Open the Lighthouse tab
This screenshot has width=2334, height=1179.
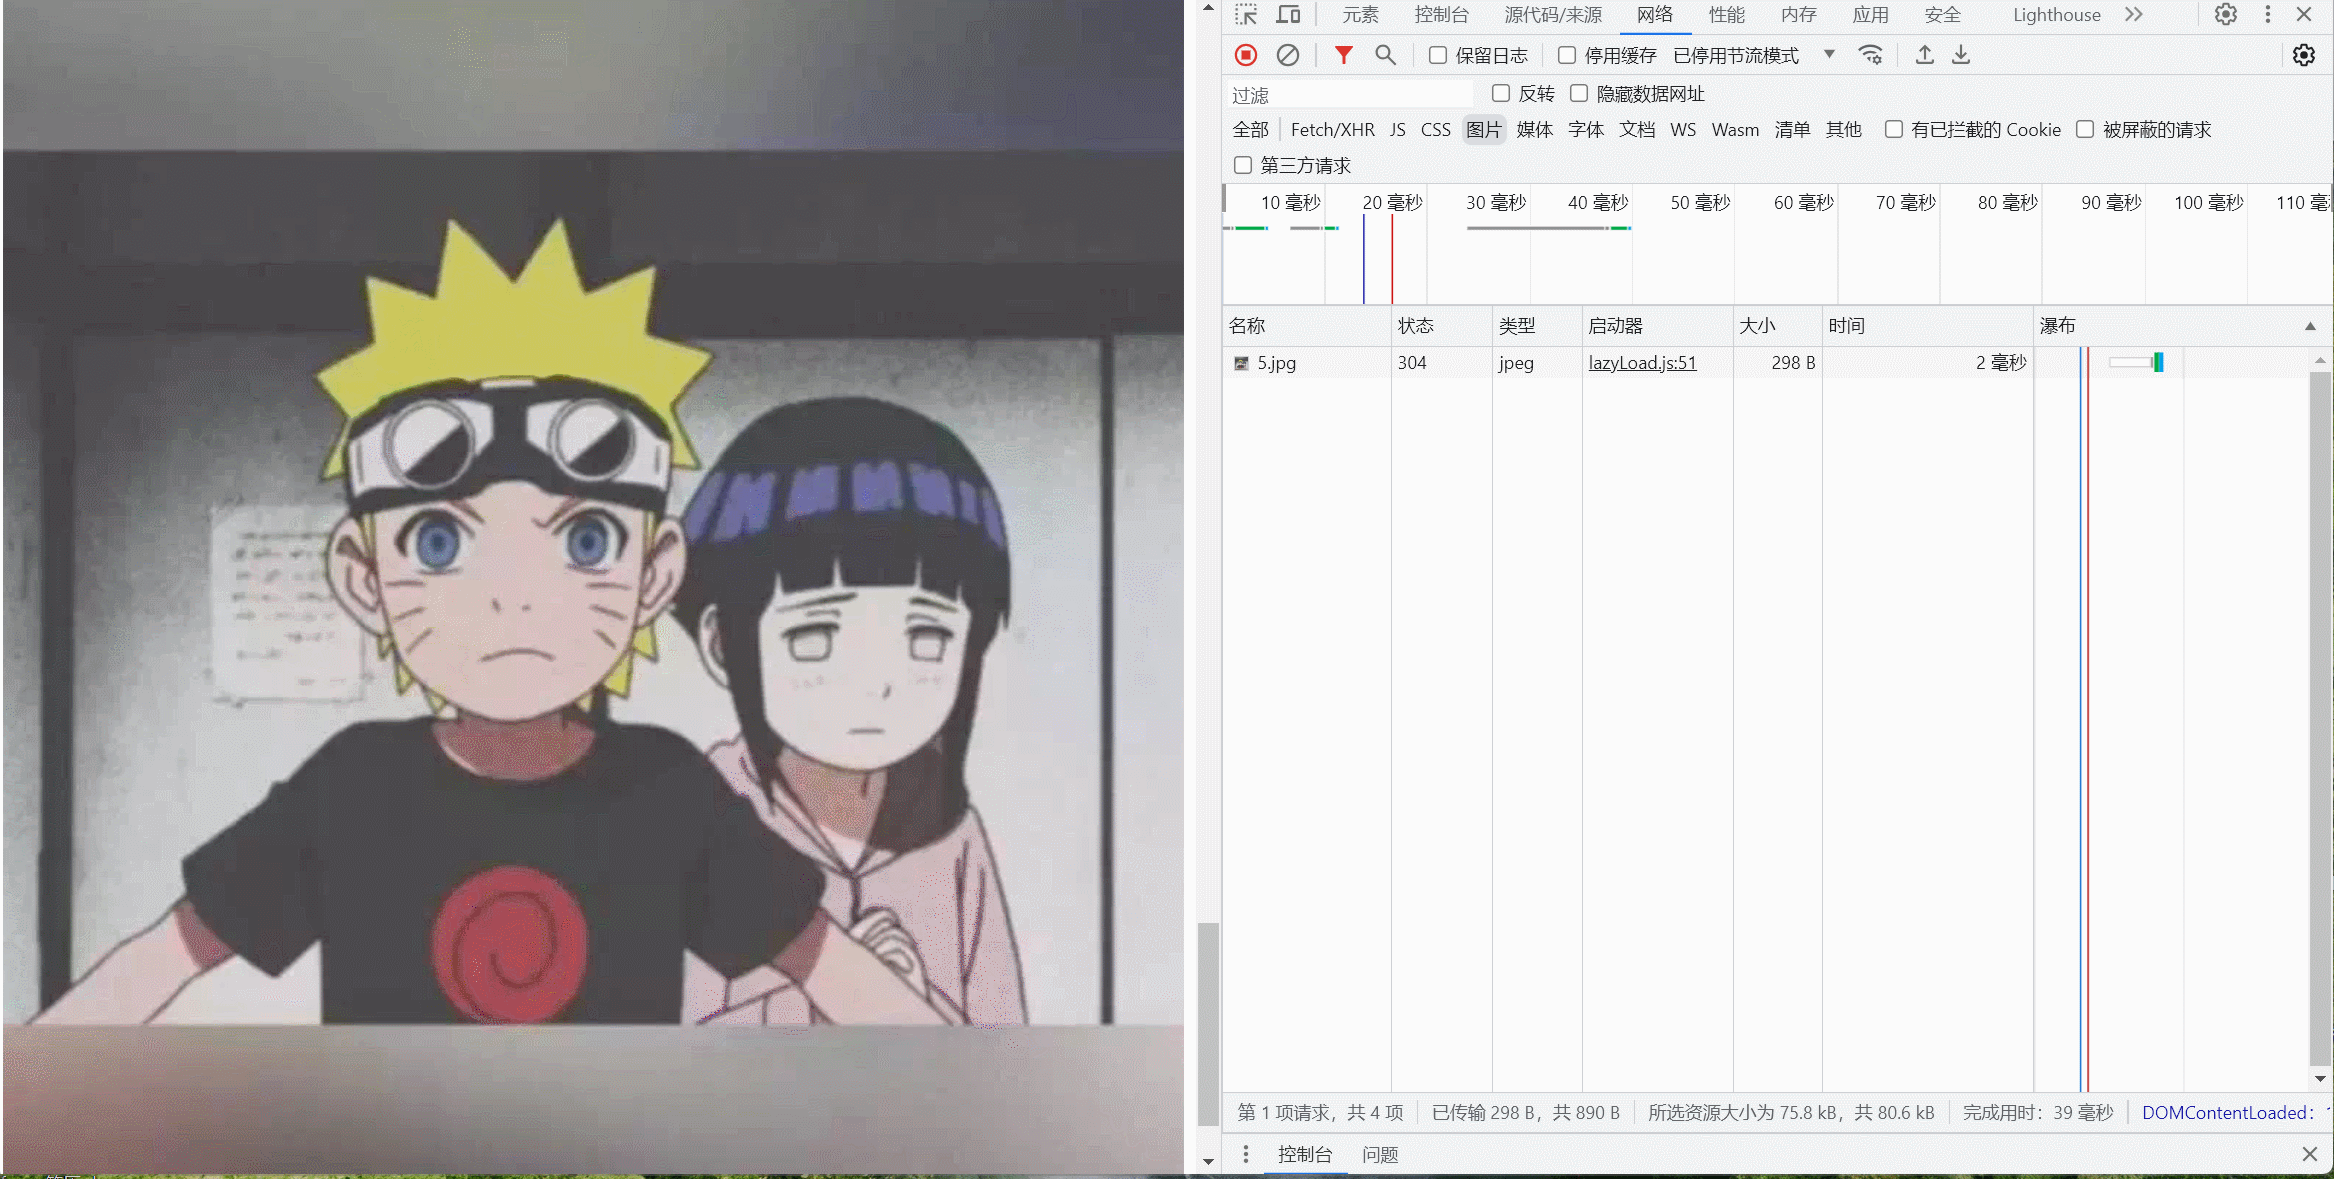pos(2057,15)
